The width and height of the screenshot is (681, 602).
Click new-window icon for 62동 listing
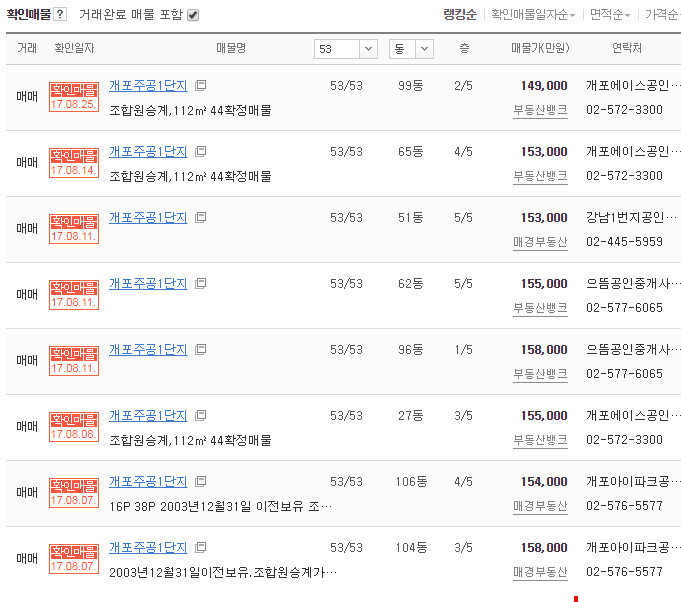click(x=201, y=284)
